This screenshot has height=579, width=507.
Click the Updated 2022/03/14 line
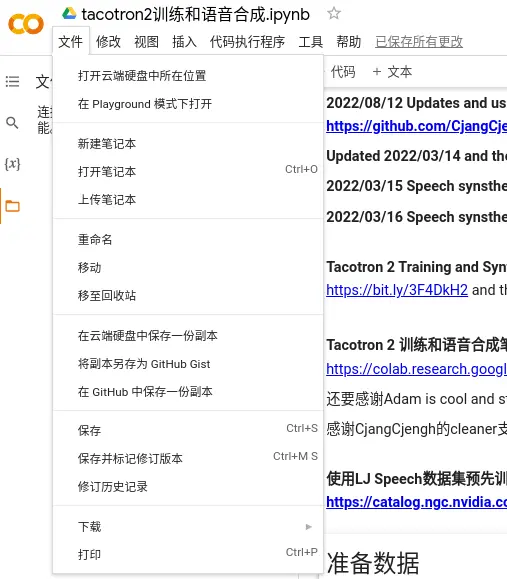click(417, 156)
